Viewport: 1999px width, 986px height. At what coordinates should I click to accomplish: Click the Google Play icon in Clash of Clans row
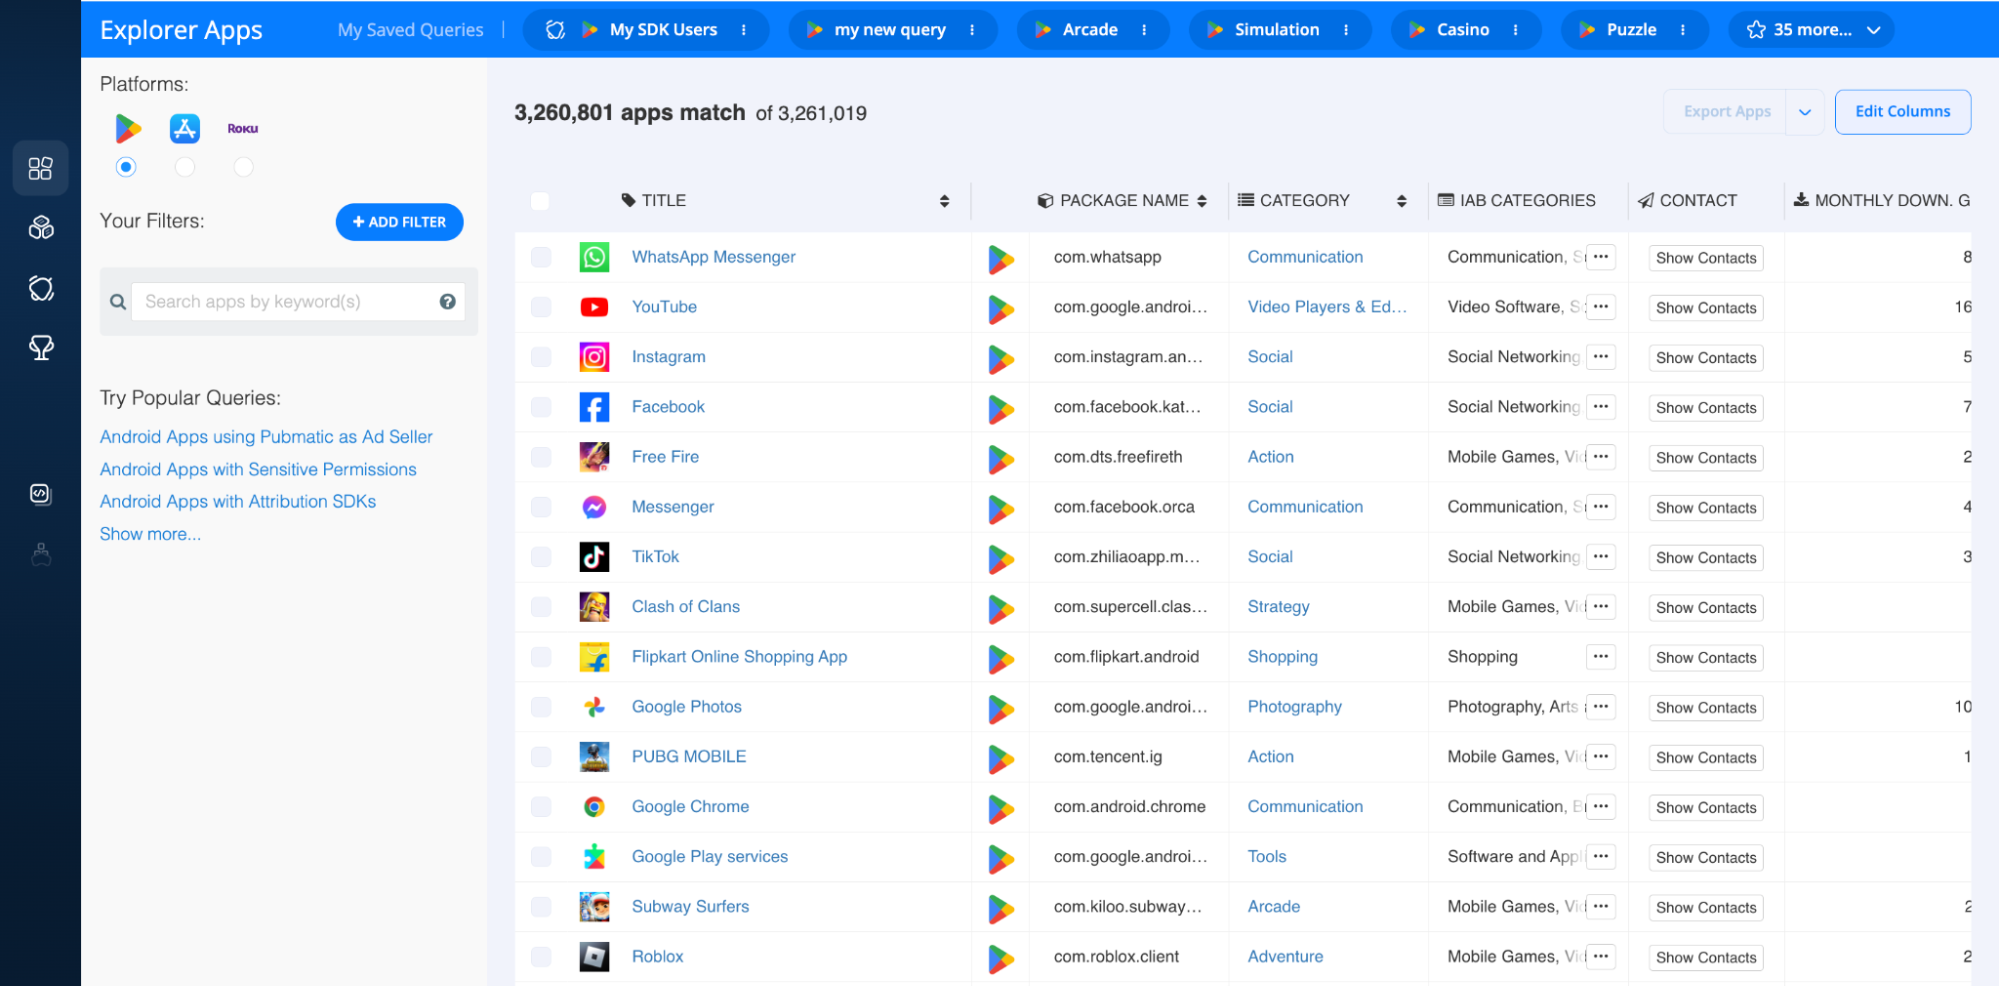tap(1001, 609)
